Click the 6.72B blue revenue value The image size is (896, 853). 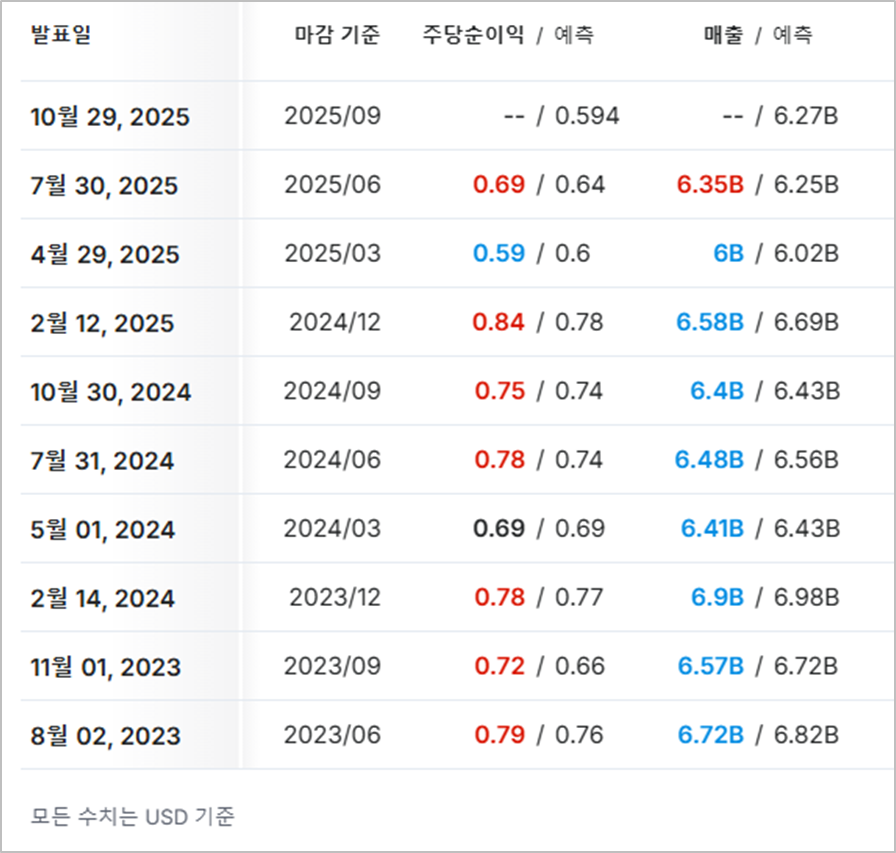[711, 735]
